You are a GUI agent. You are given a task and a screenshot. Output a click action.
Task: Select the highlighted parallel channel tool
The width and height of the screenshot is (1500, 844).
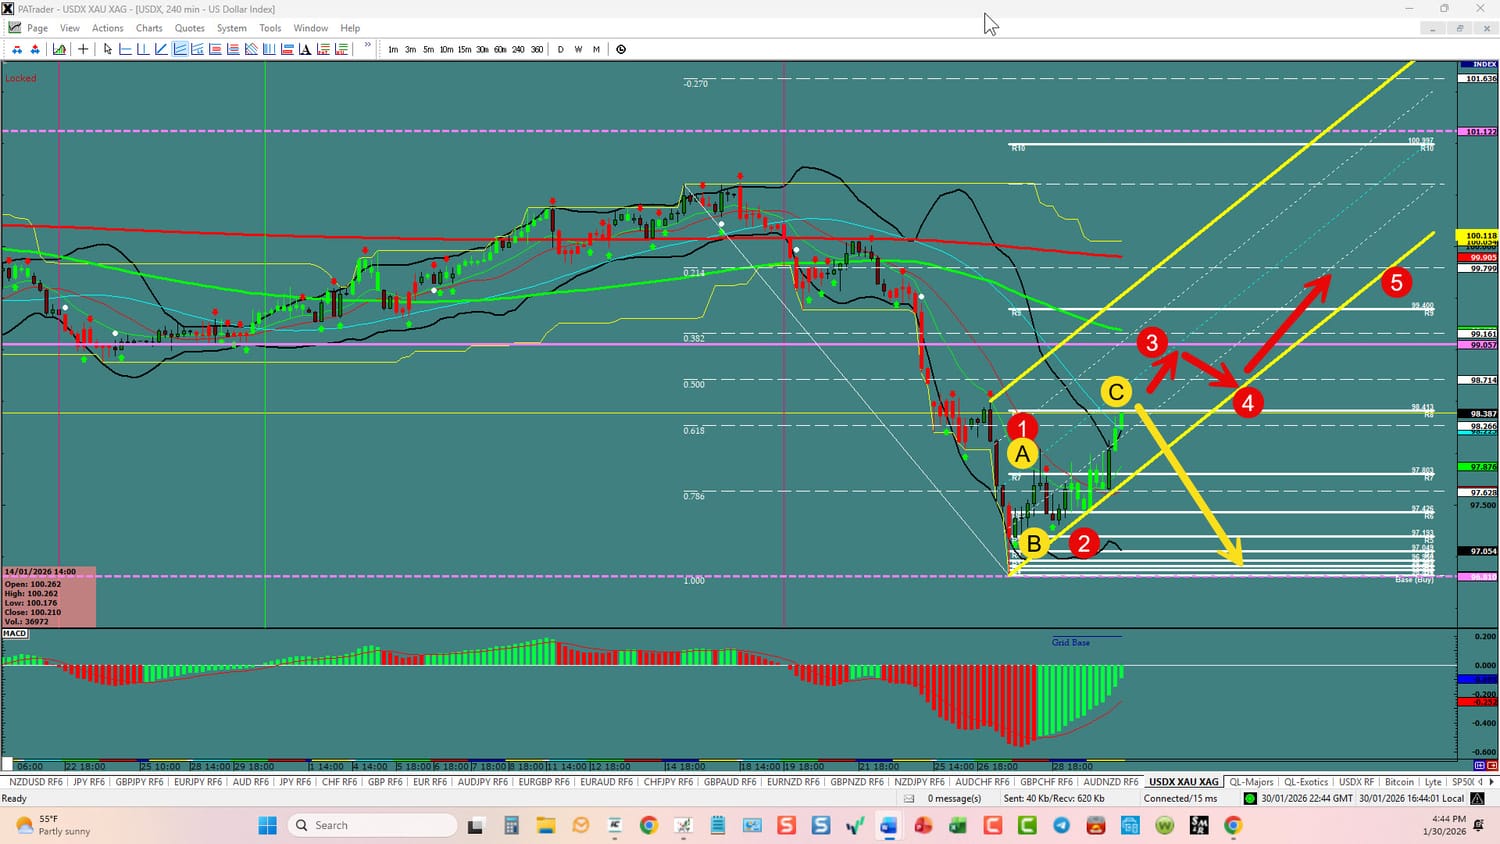tap(180, 49)
